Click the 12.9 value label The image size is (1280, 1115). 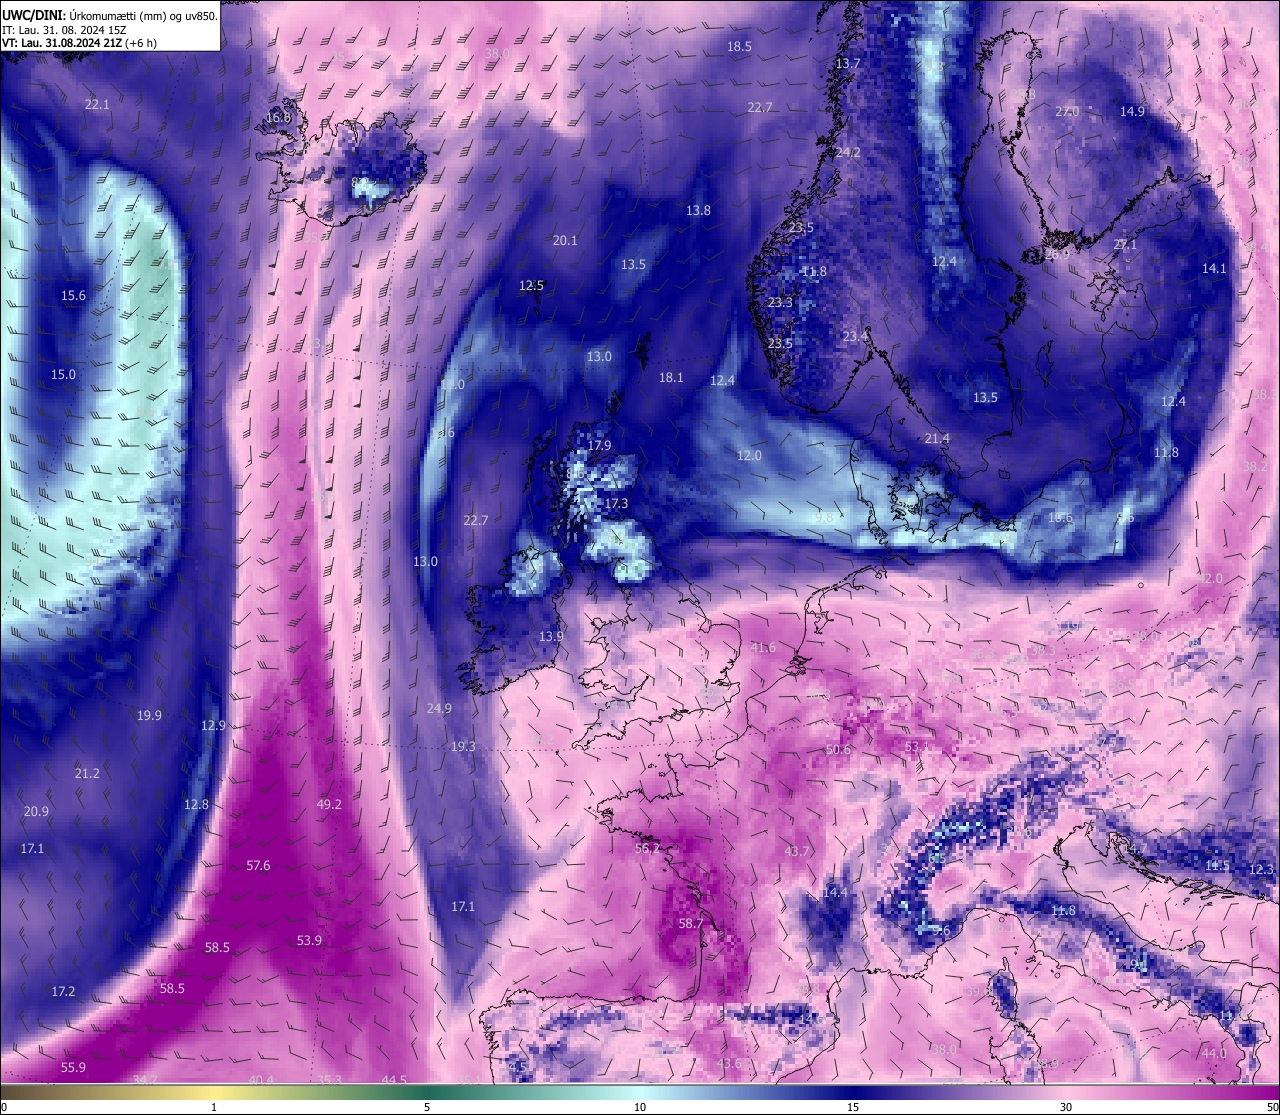tap(213, 726)
